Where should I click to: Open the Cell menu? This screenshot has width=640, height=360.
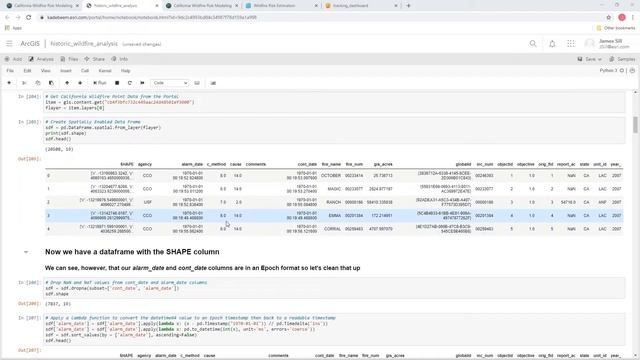(x=85, y=71)
